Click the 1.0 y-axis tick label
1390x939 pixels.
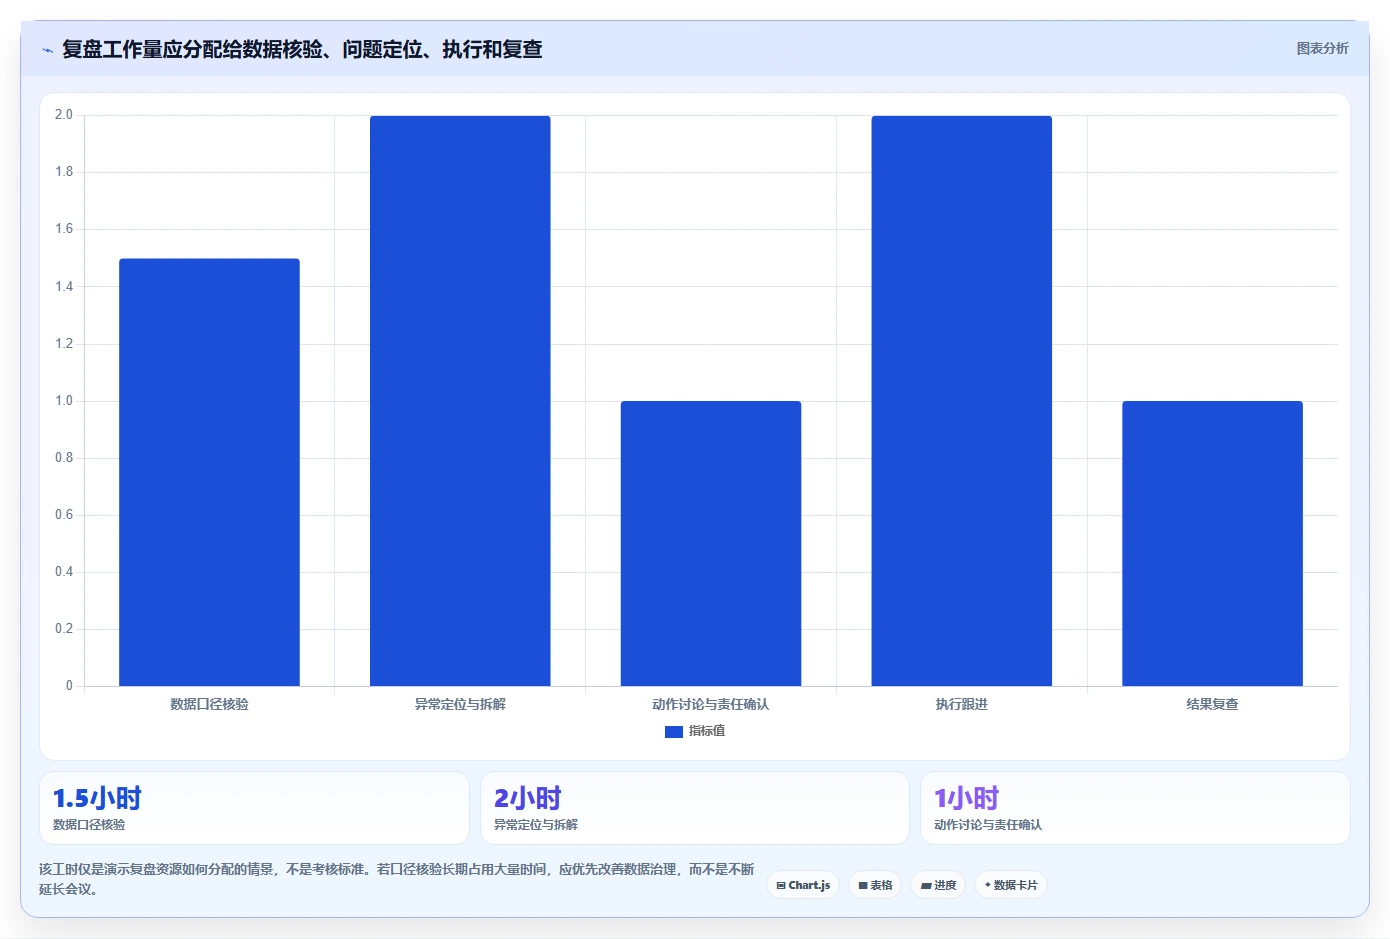click(x=64, y=401)
